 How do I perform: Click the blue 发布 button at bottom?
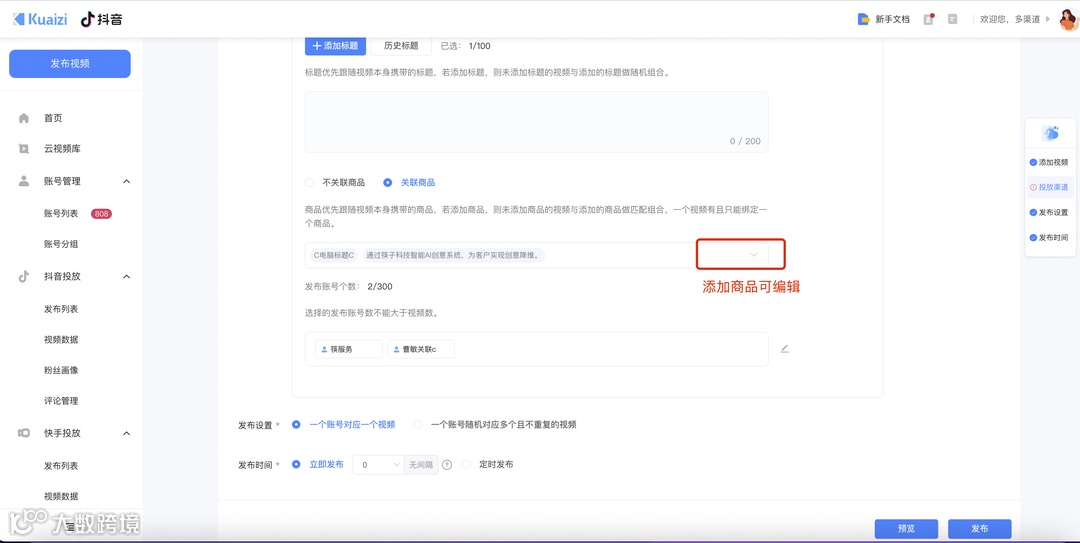[x=979, y=529]
